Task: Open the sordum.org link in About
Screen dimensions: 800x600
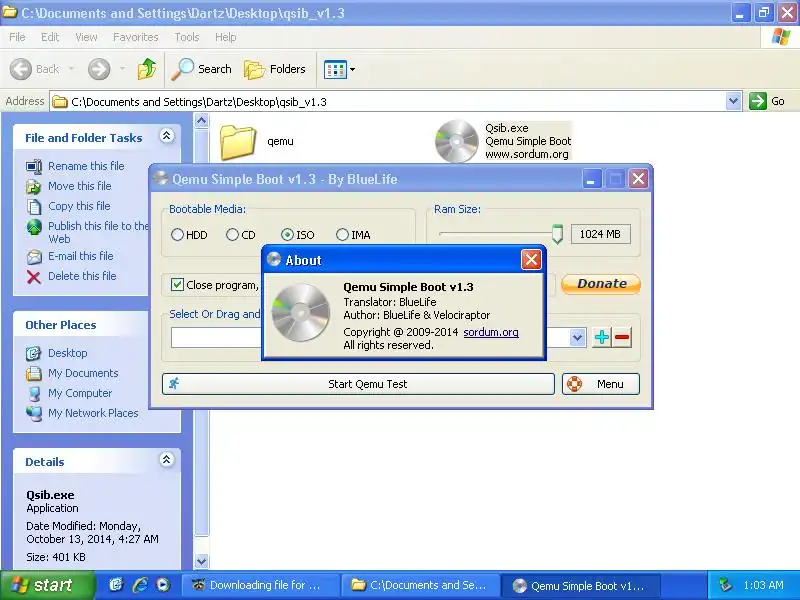Action: pos(491,332)
